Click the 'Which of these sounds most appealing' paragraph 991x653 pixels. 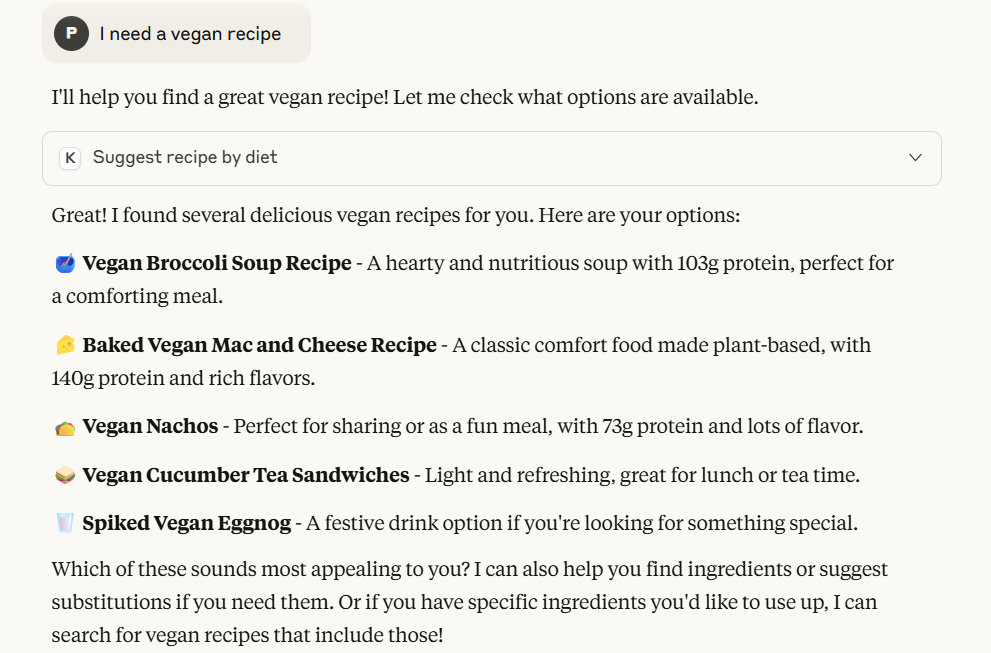(x=470, y=602)
